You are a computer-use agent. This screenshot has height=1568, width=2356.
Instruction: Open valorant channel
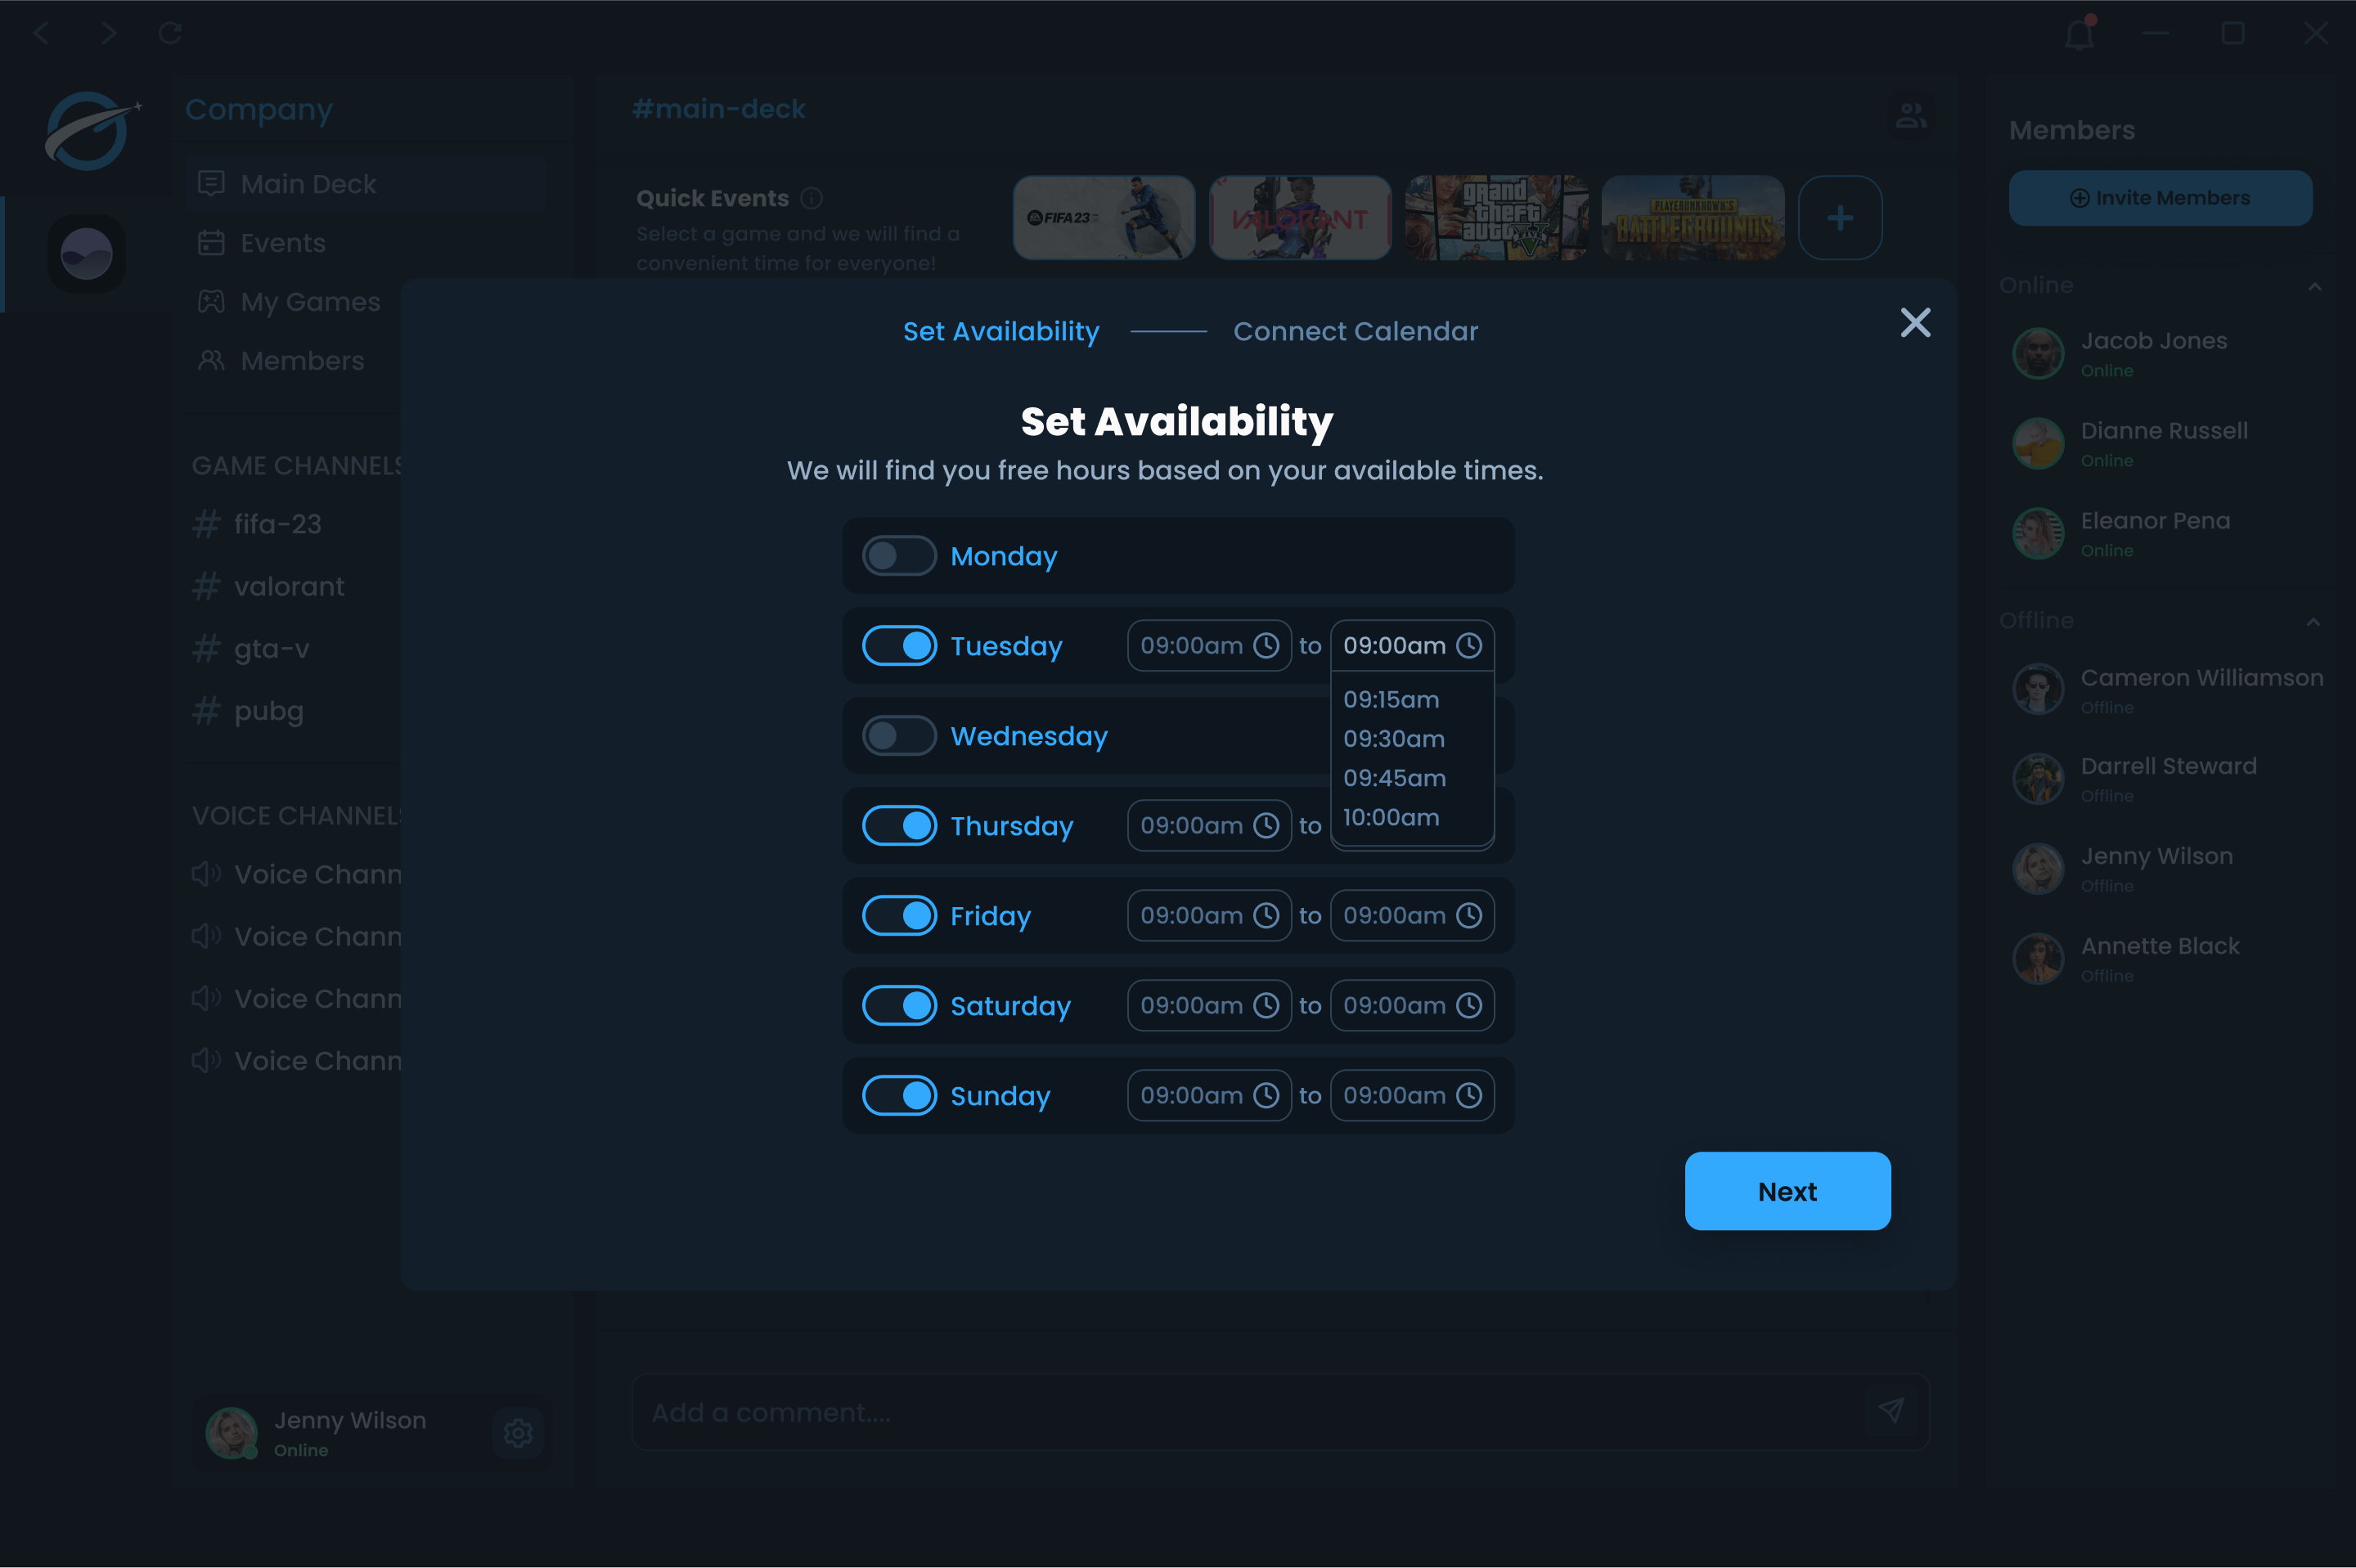269,586
